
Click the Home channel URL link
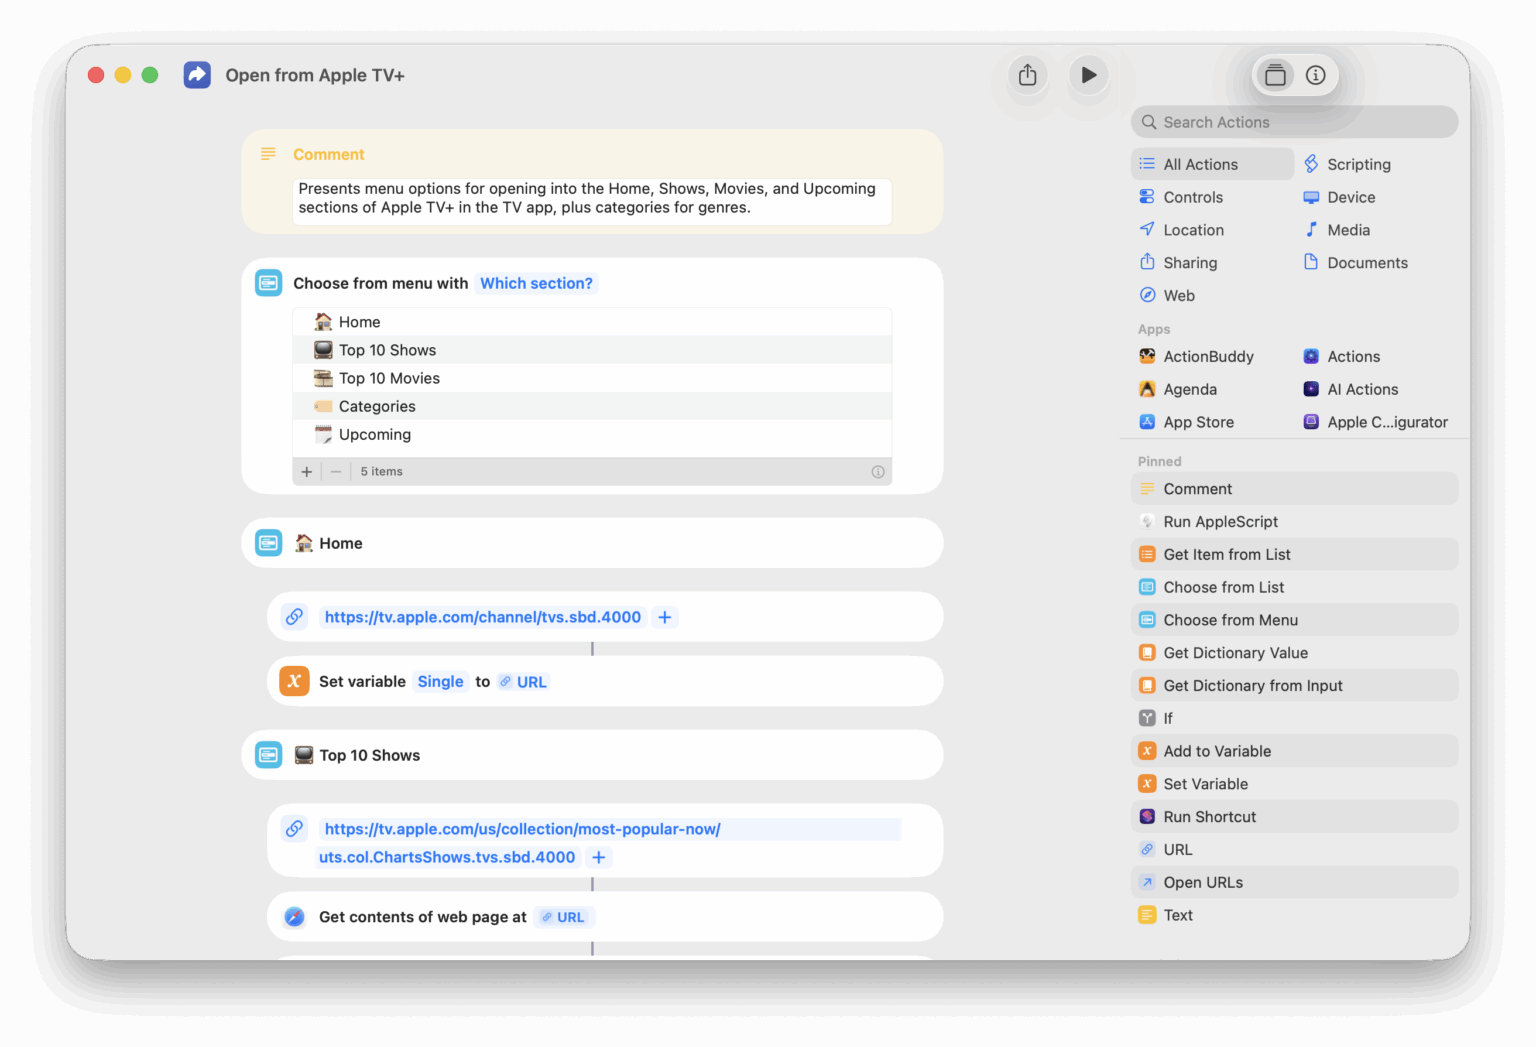click(482, 618)
